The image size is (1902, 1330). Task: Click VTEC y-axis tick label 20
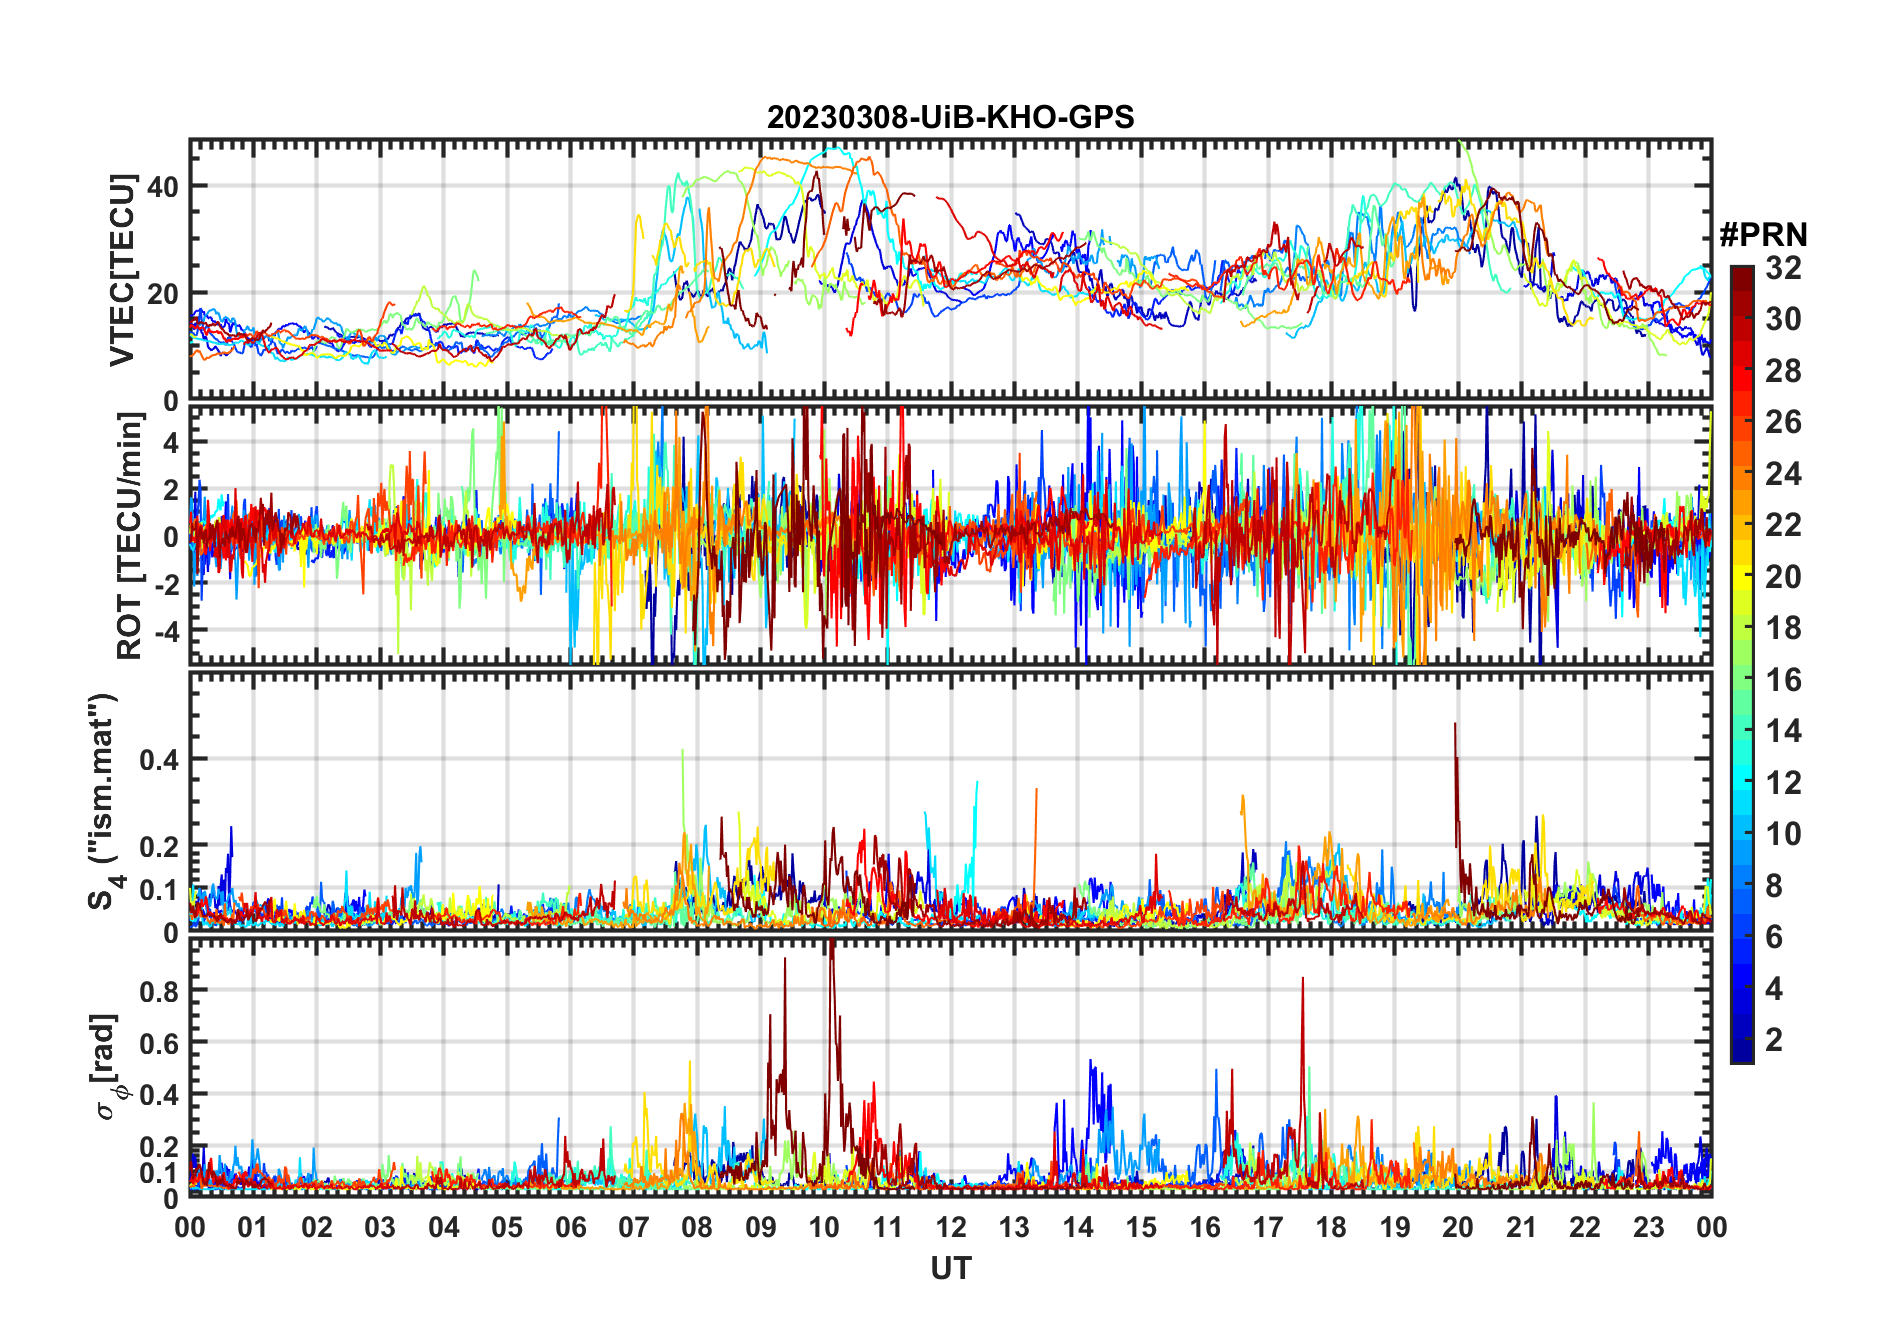[x=163, y=294]
